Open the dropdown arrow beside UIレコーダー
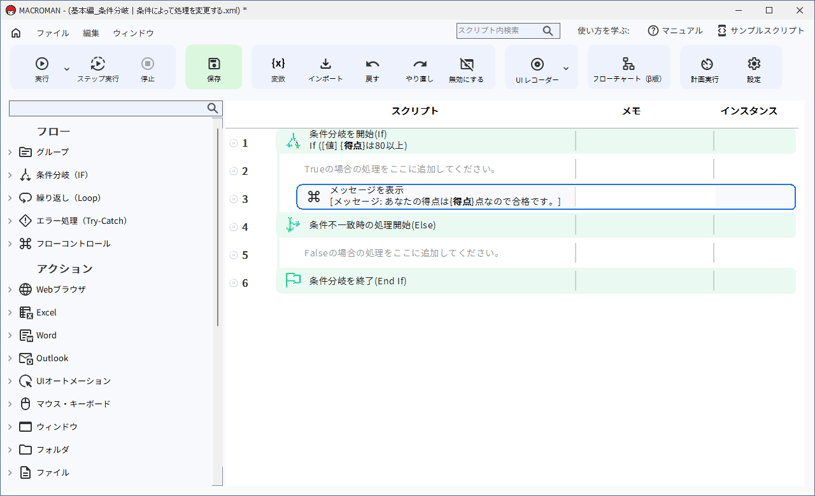 tap(566, 69)
